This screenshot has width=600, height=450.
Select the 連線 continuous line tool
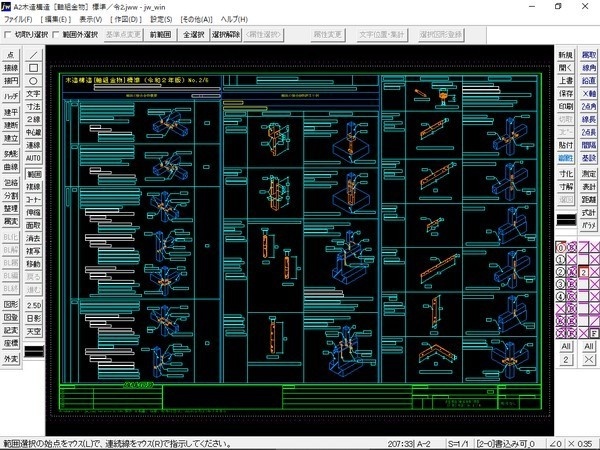click(x=33, y=145)
